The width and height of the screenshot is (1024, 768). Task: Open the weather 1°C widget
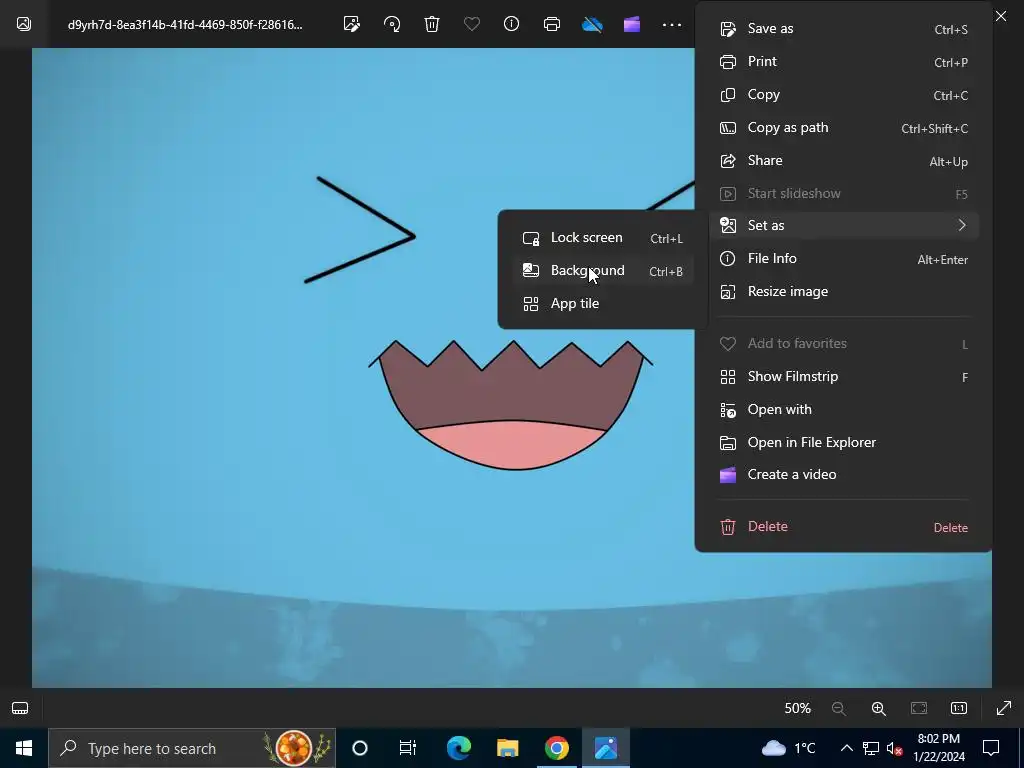point(788,748)
